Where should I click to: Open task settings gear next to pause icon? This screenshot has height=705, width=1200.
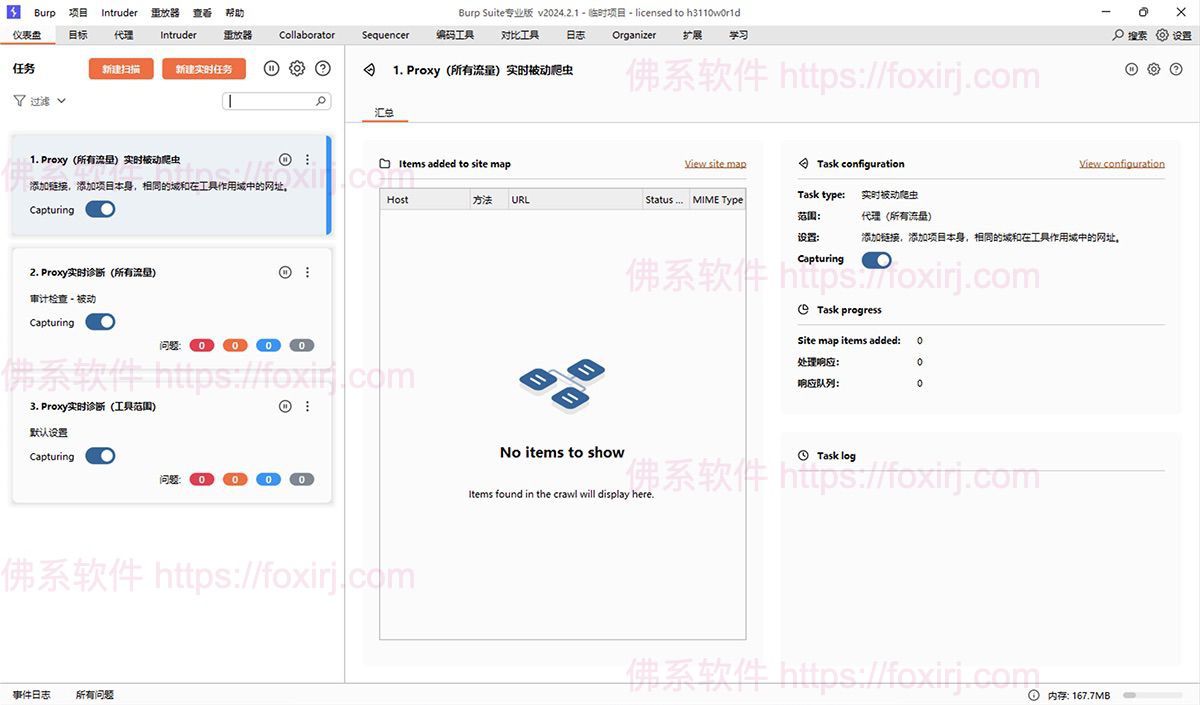pos(297,69)
